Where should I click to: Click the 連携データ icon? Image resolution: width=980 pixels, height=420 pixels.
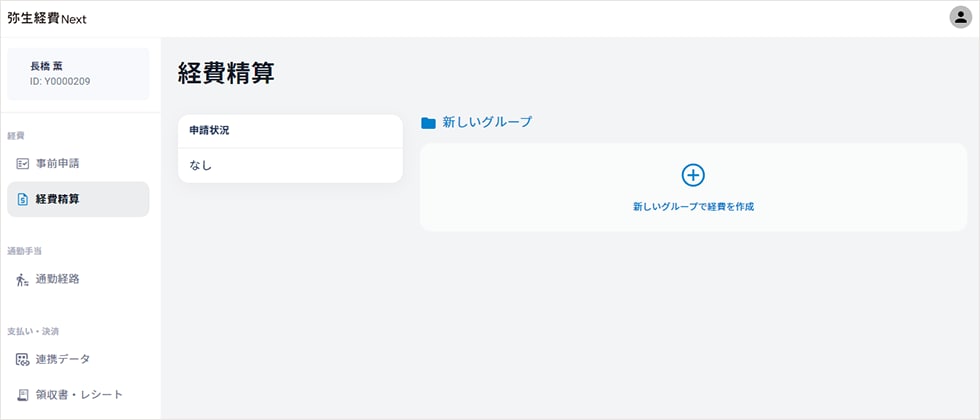(23, 359)
